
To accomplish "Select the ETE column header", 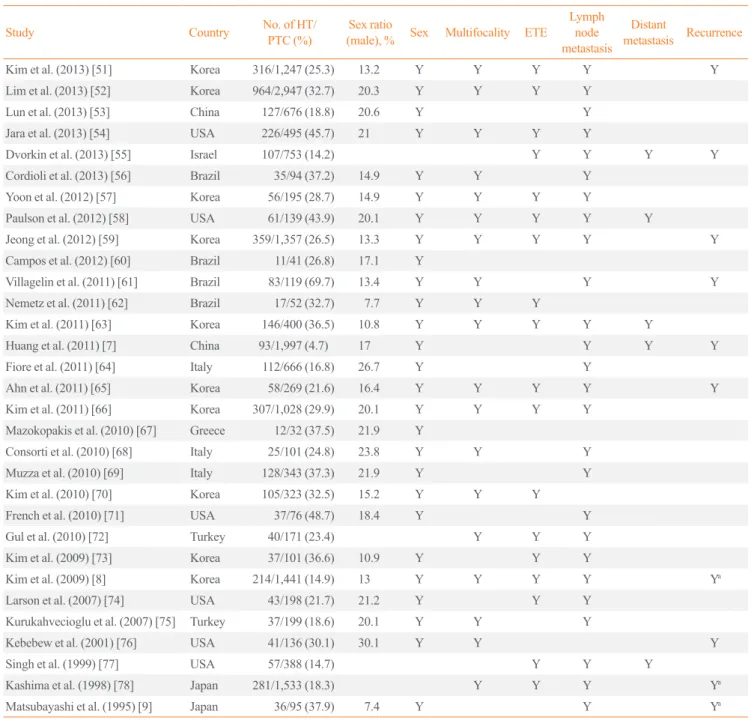I will point(536,33).
